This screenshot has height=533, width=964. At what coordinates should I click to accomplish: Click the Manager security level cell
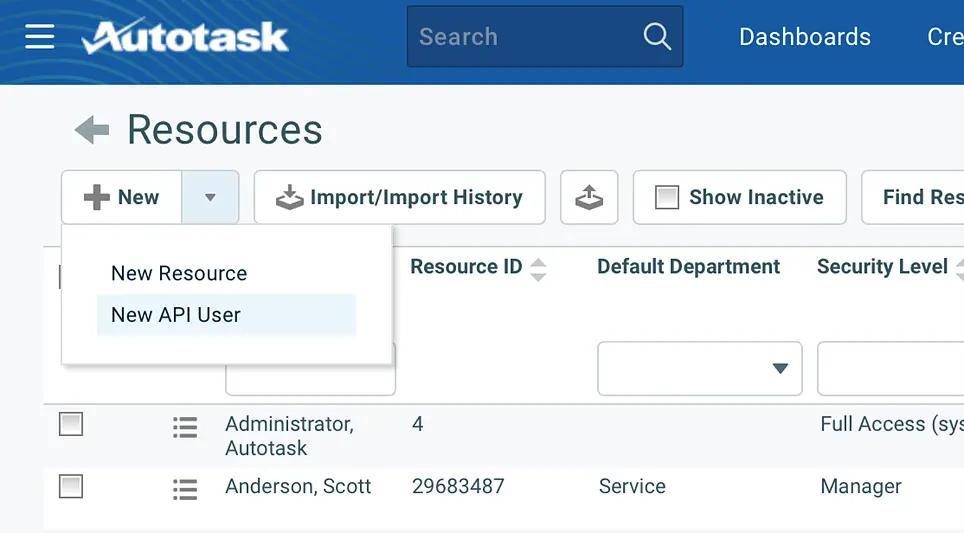(861, 486)
